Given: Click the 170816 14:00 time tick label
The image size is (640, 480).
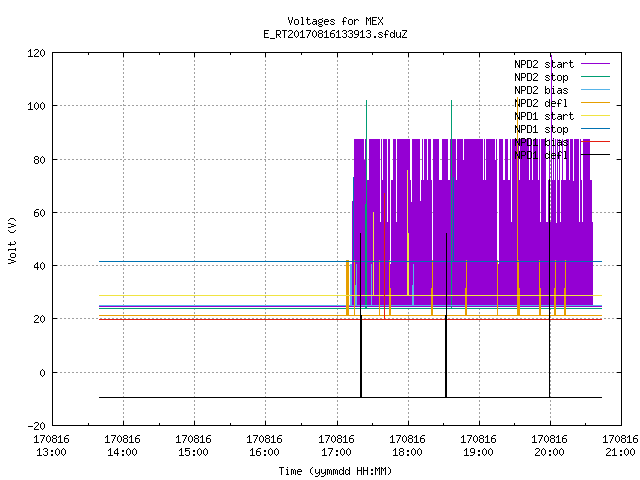Looking at the screenshot, I should click(122, 446).
